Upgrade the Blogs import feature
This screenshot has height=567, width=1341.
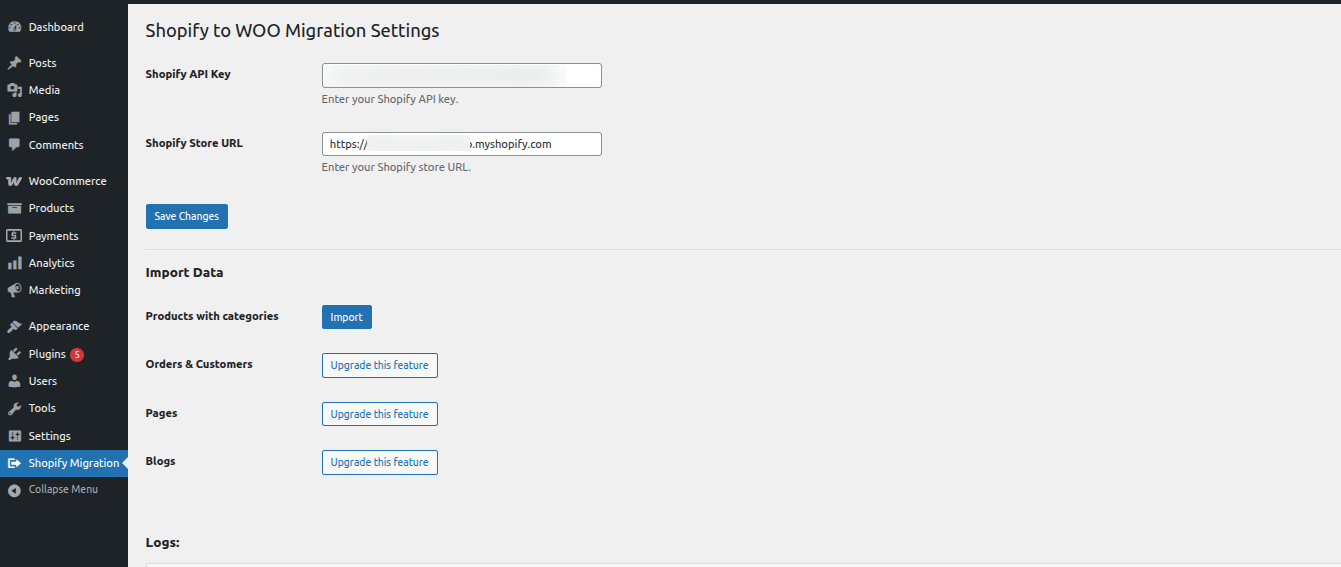pos(380,462)
